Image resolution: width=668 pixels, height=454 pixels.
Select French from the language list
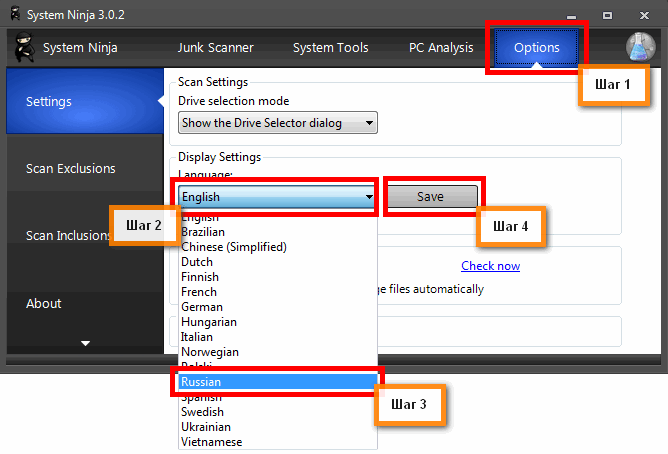click(278, 292)
